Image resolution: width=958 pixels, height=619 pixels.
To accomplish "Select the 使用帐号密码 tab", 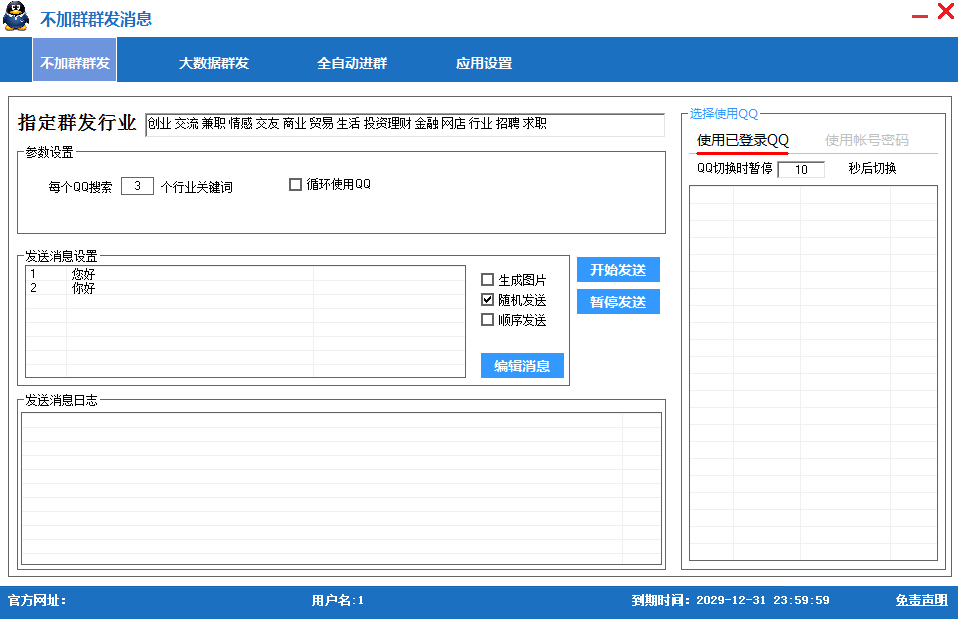I will (866, 141).
